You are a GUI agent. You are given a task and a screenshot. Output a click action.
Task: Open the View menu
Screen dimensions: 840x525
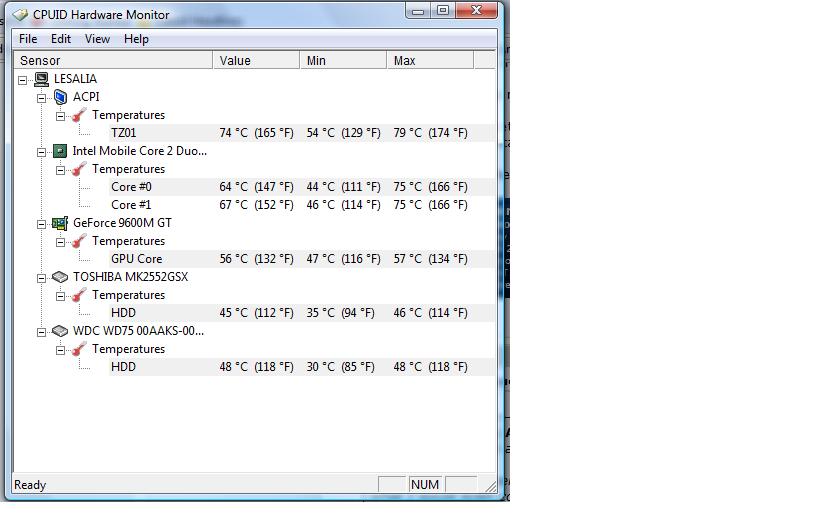(x=97, y=39)
